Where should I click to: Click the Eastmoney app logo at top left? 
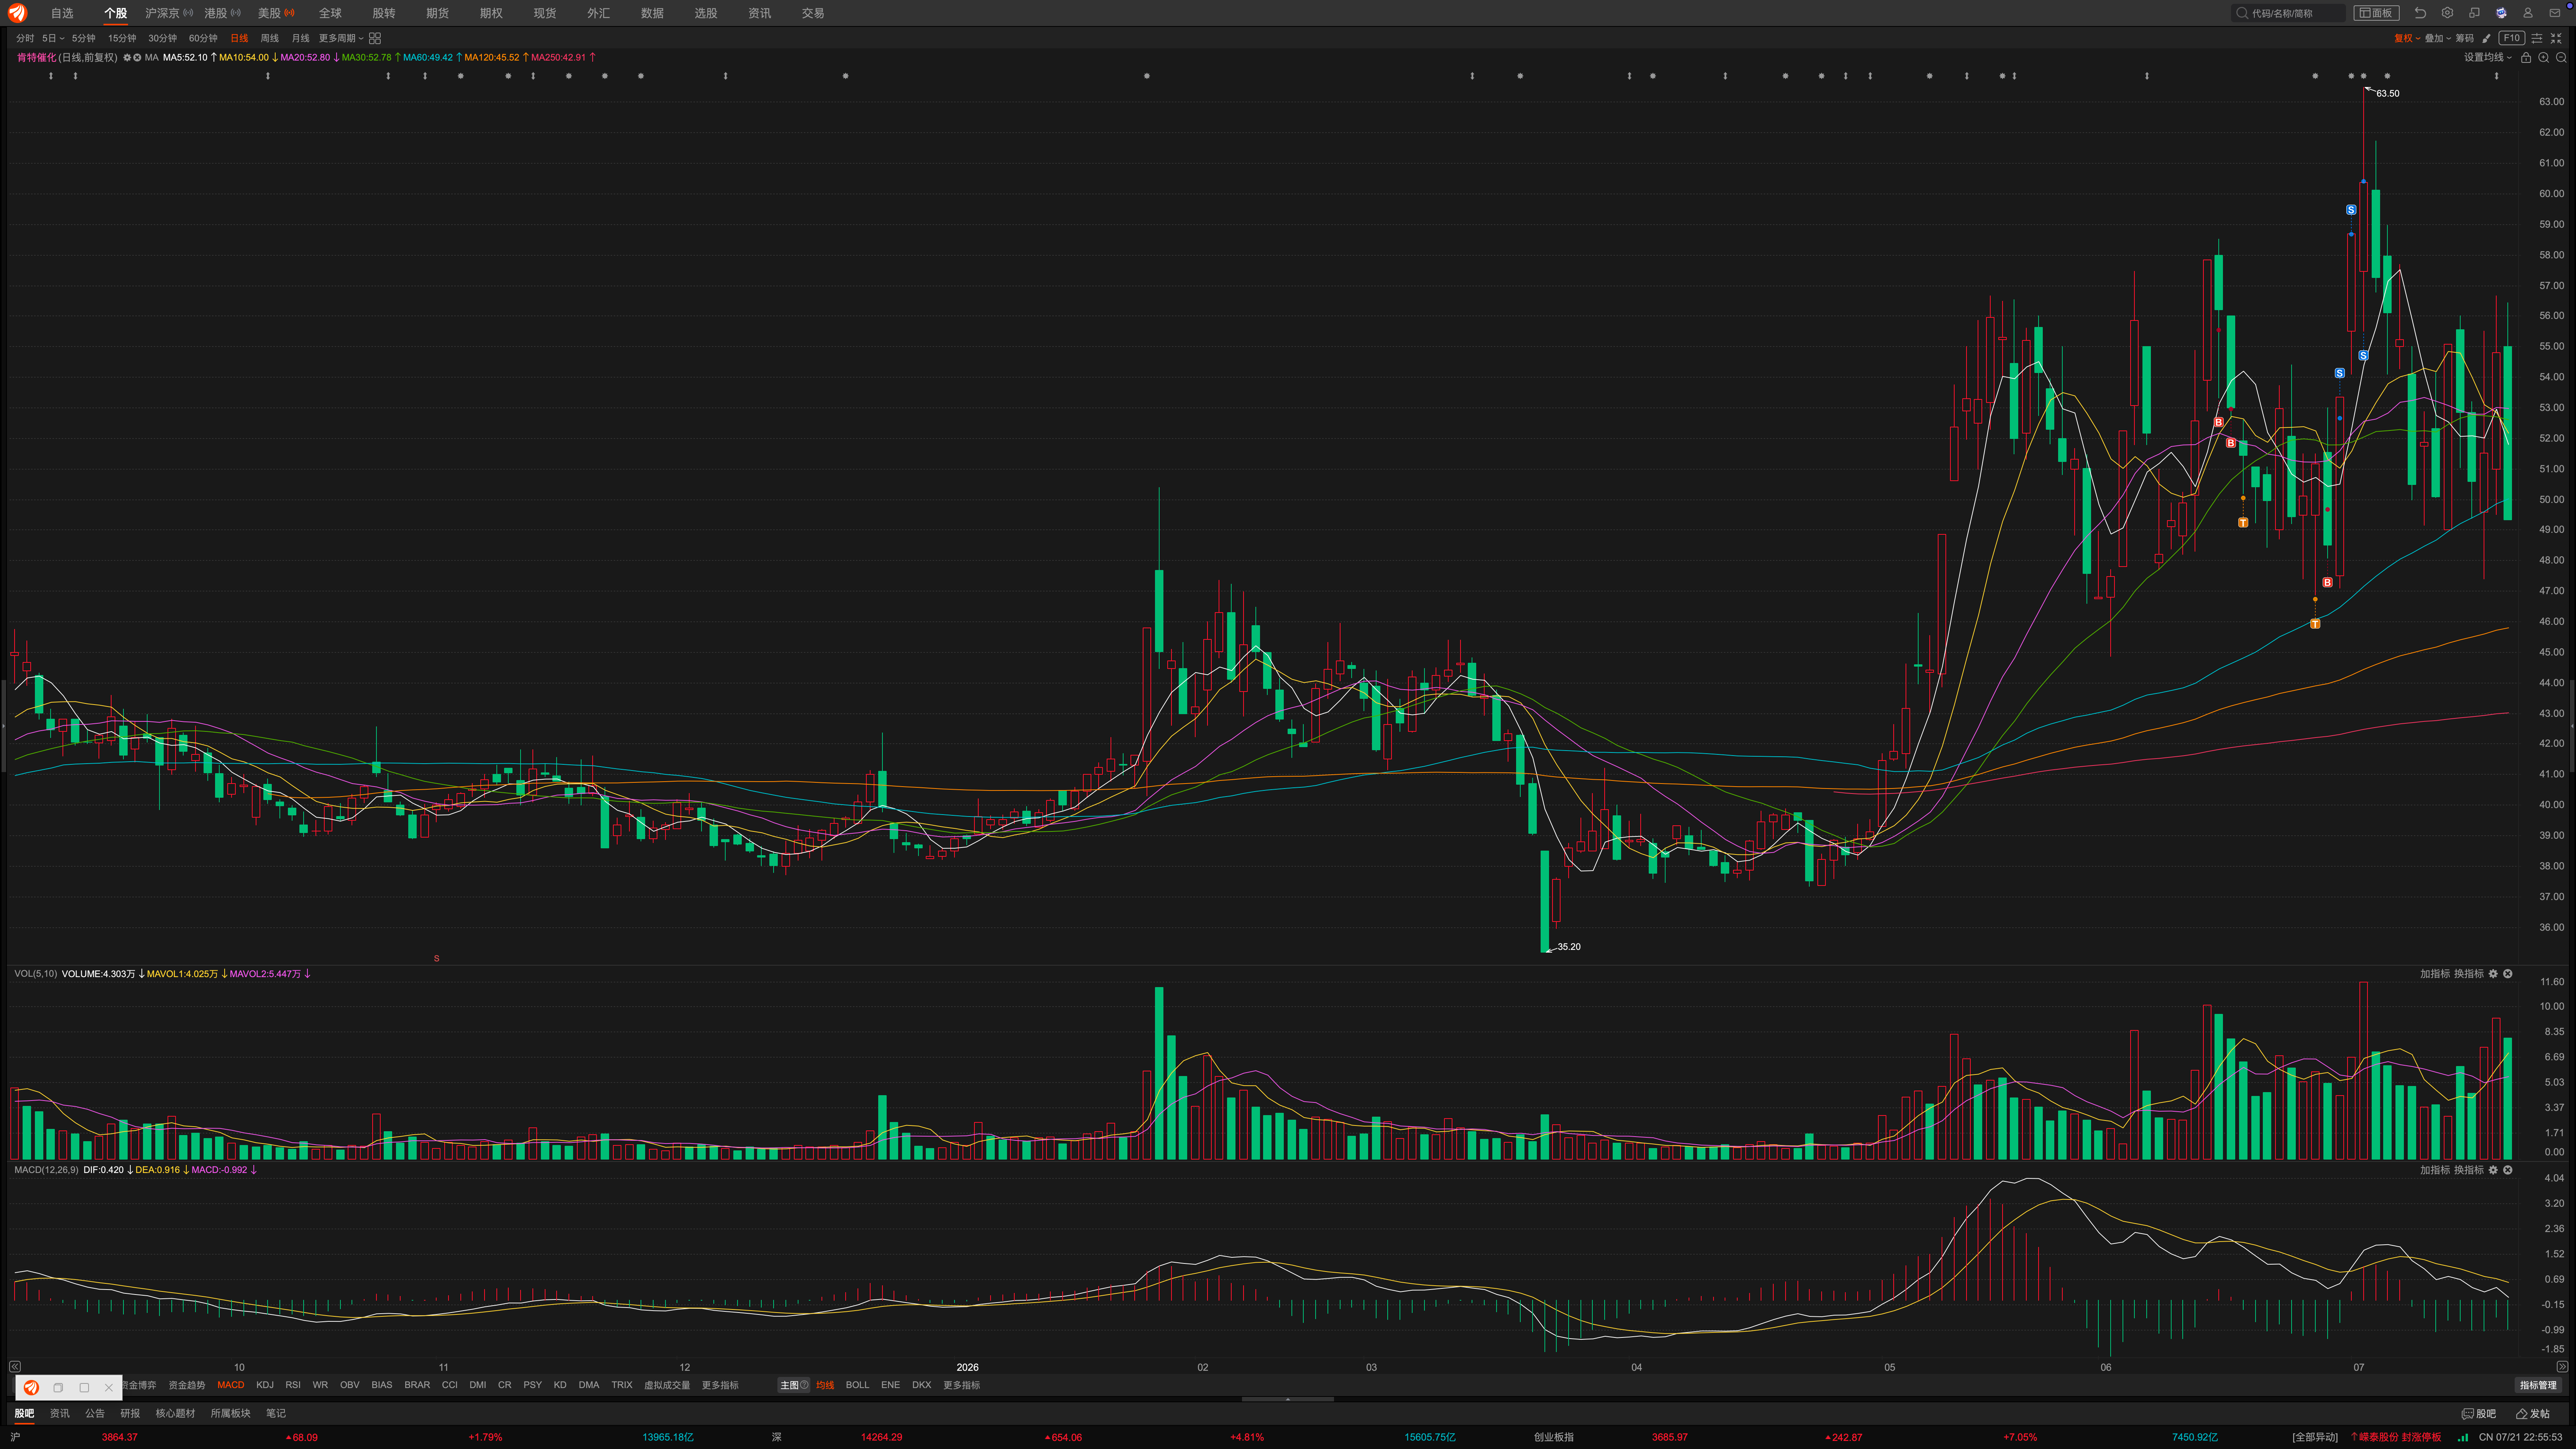(17, 13)
